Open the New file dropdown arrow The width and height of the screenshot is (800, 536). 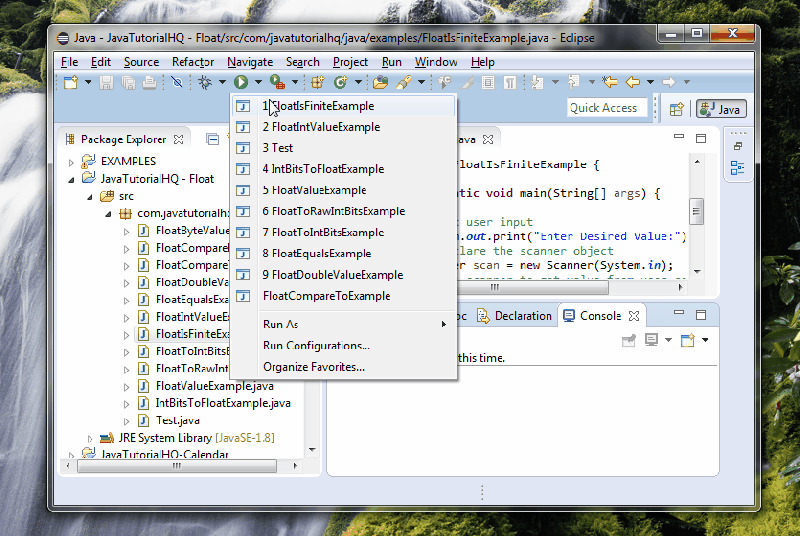point(88,82)
